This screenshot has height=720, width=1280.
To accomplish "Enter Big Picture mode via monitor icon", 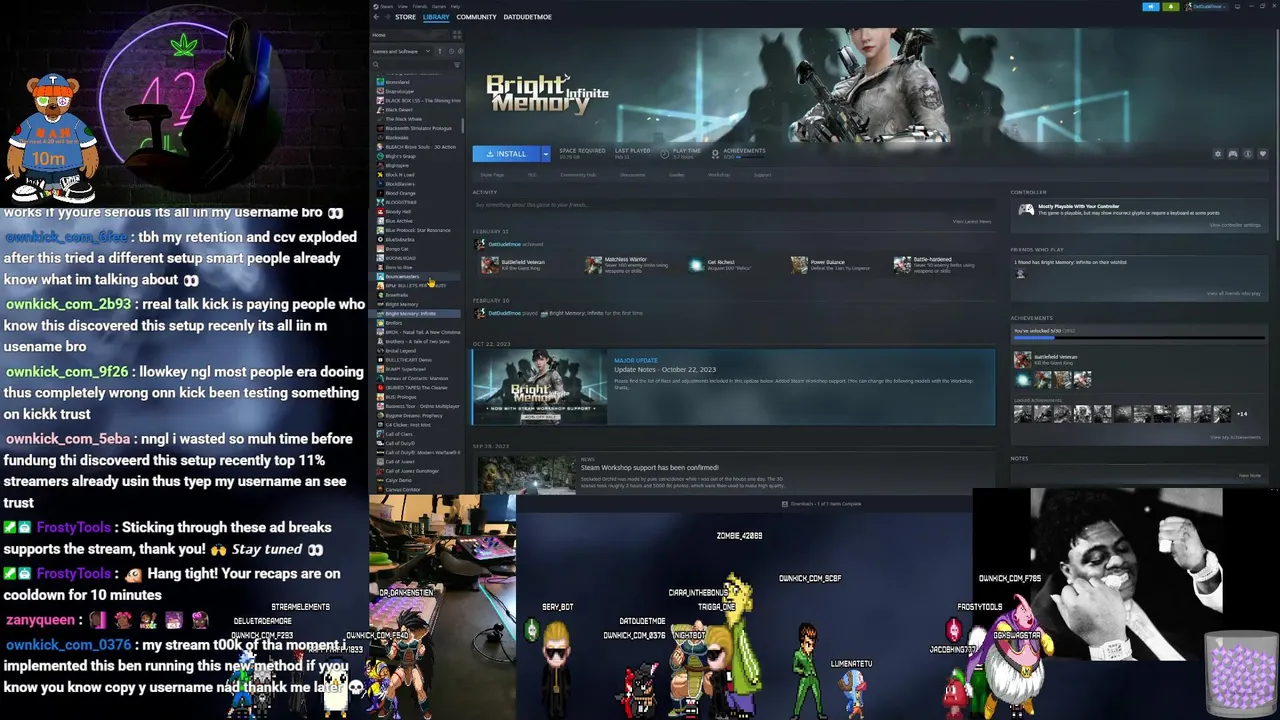I will coord(1237,7).
